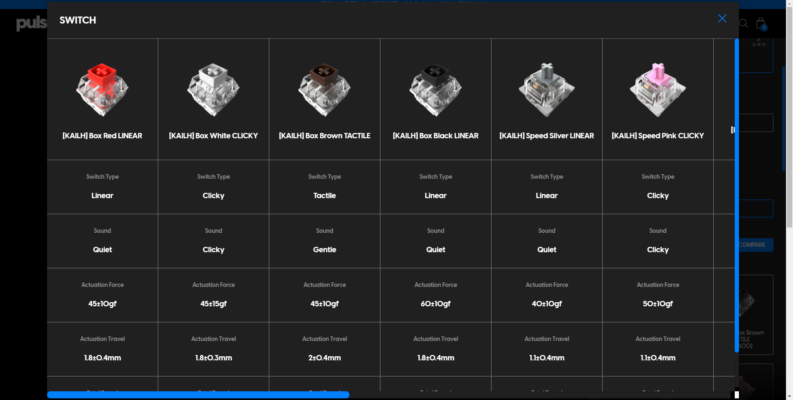Click the Kailh Box White switch image
Screen dimensions: 793x400
pos(213,89)
